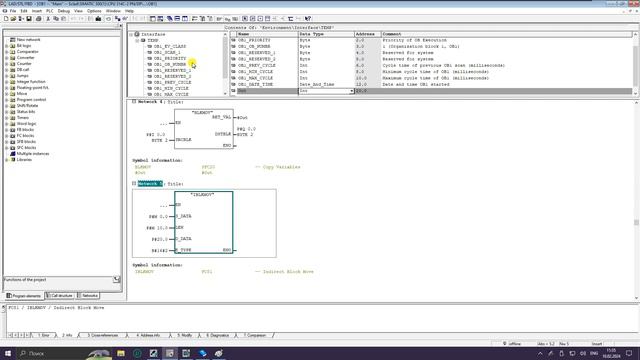Open the 3: Cross-references tab
The image size is (640, 360).
pos(102,335)
